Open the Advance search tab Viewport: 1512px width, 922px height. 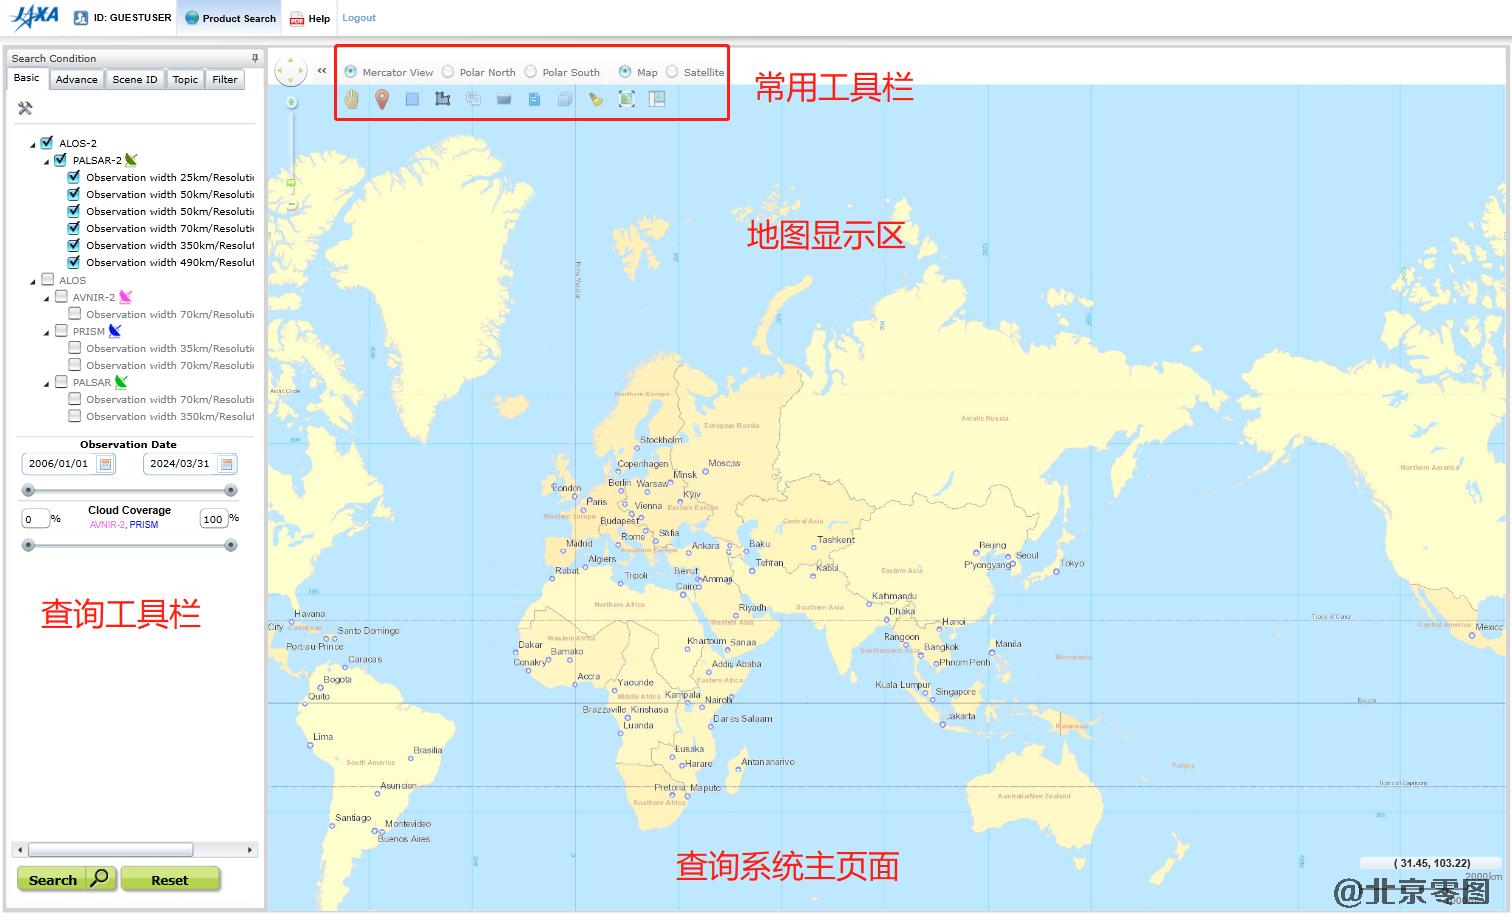[76, 80]
